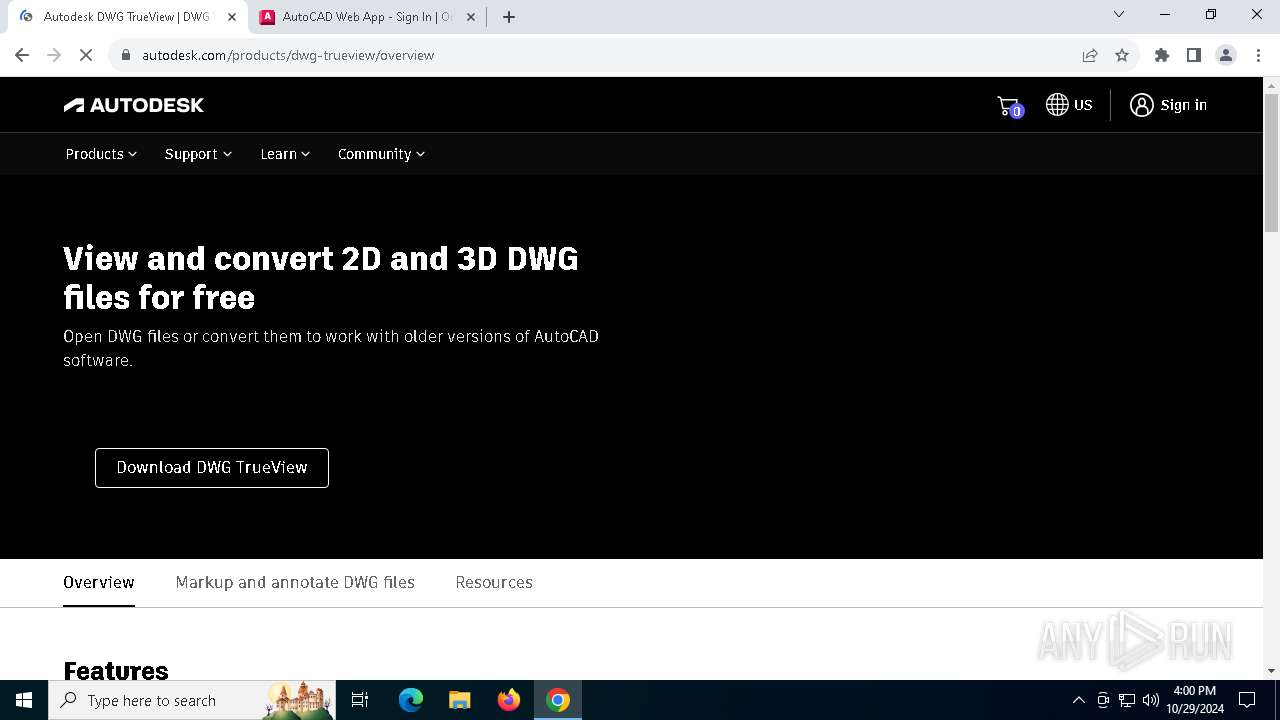Open Markup and annotate DWG files tab
1280x720 pixels.
click(x=295, y=582)
